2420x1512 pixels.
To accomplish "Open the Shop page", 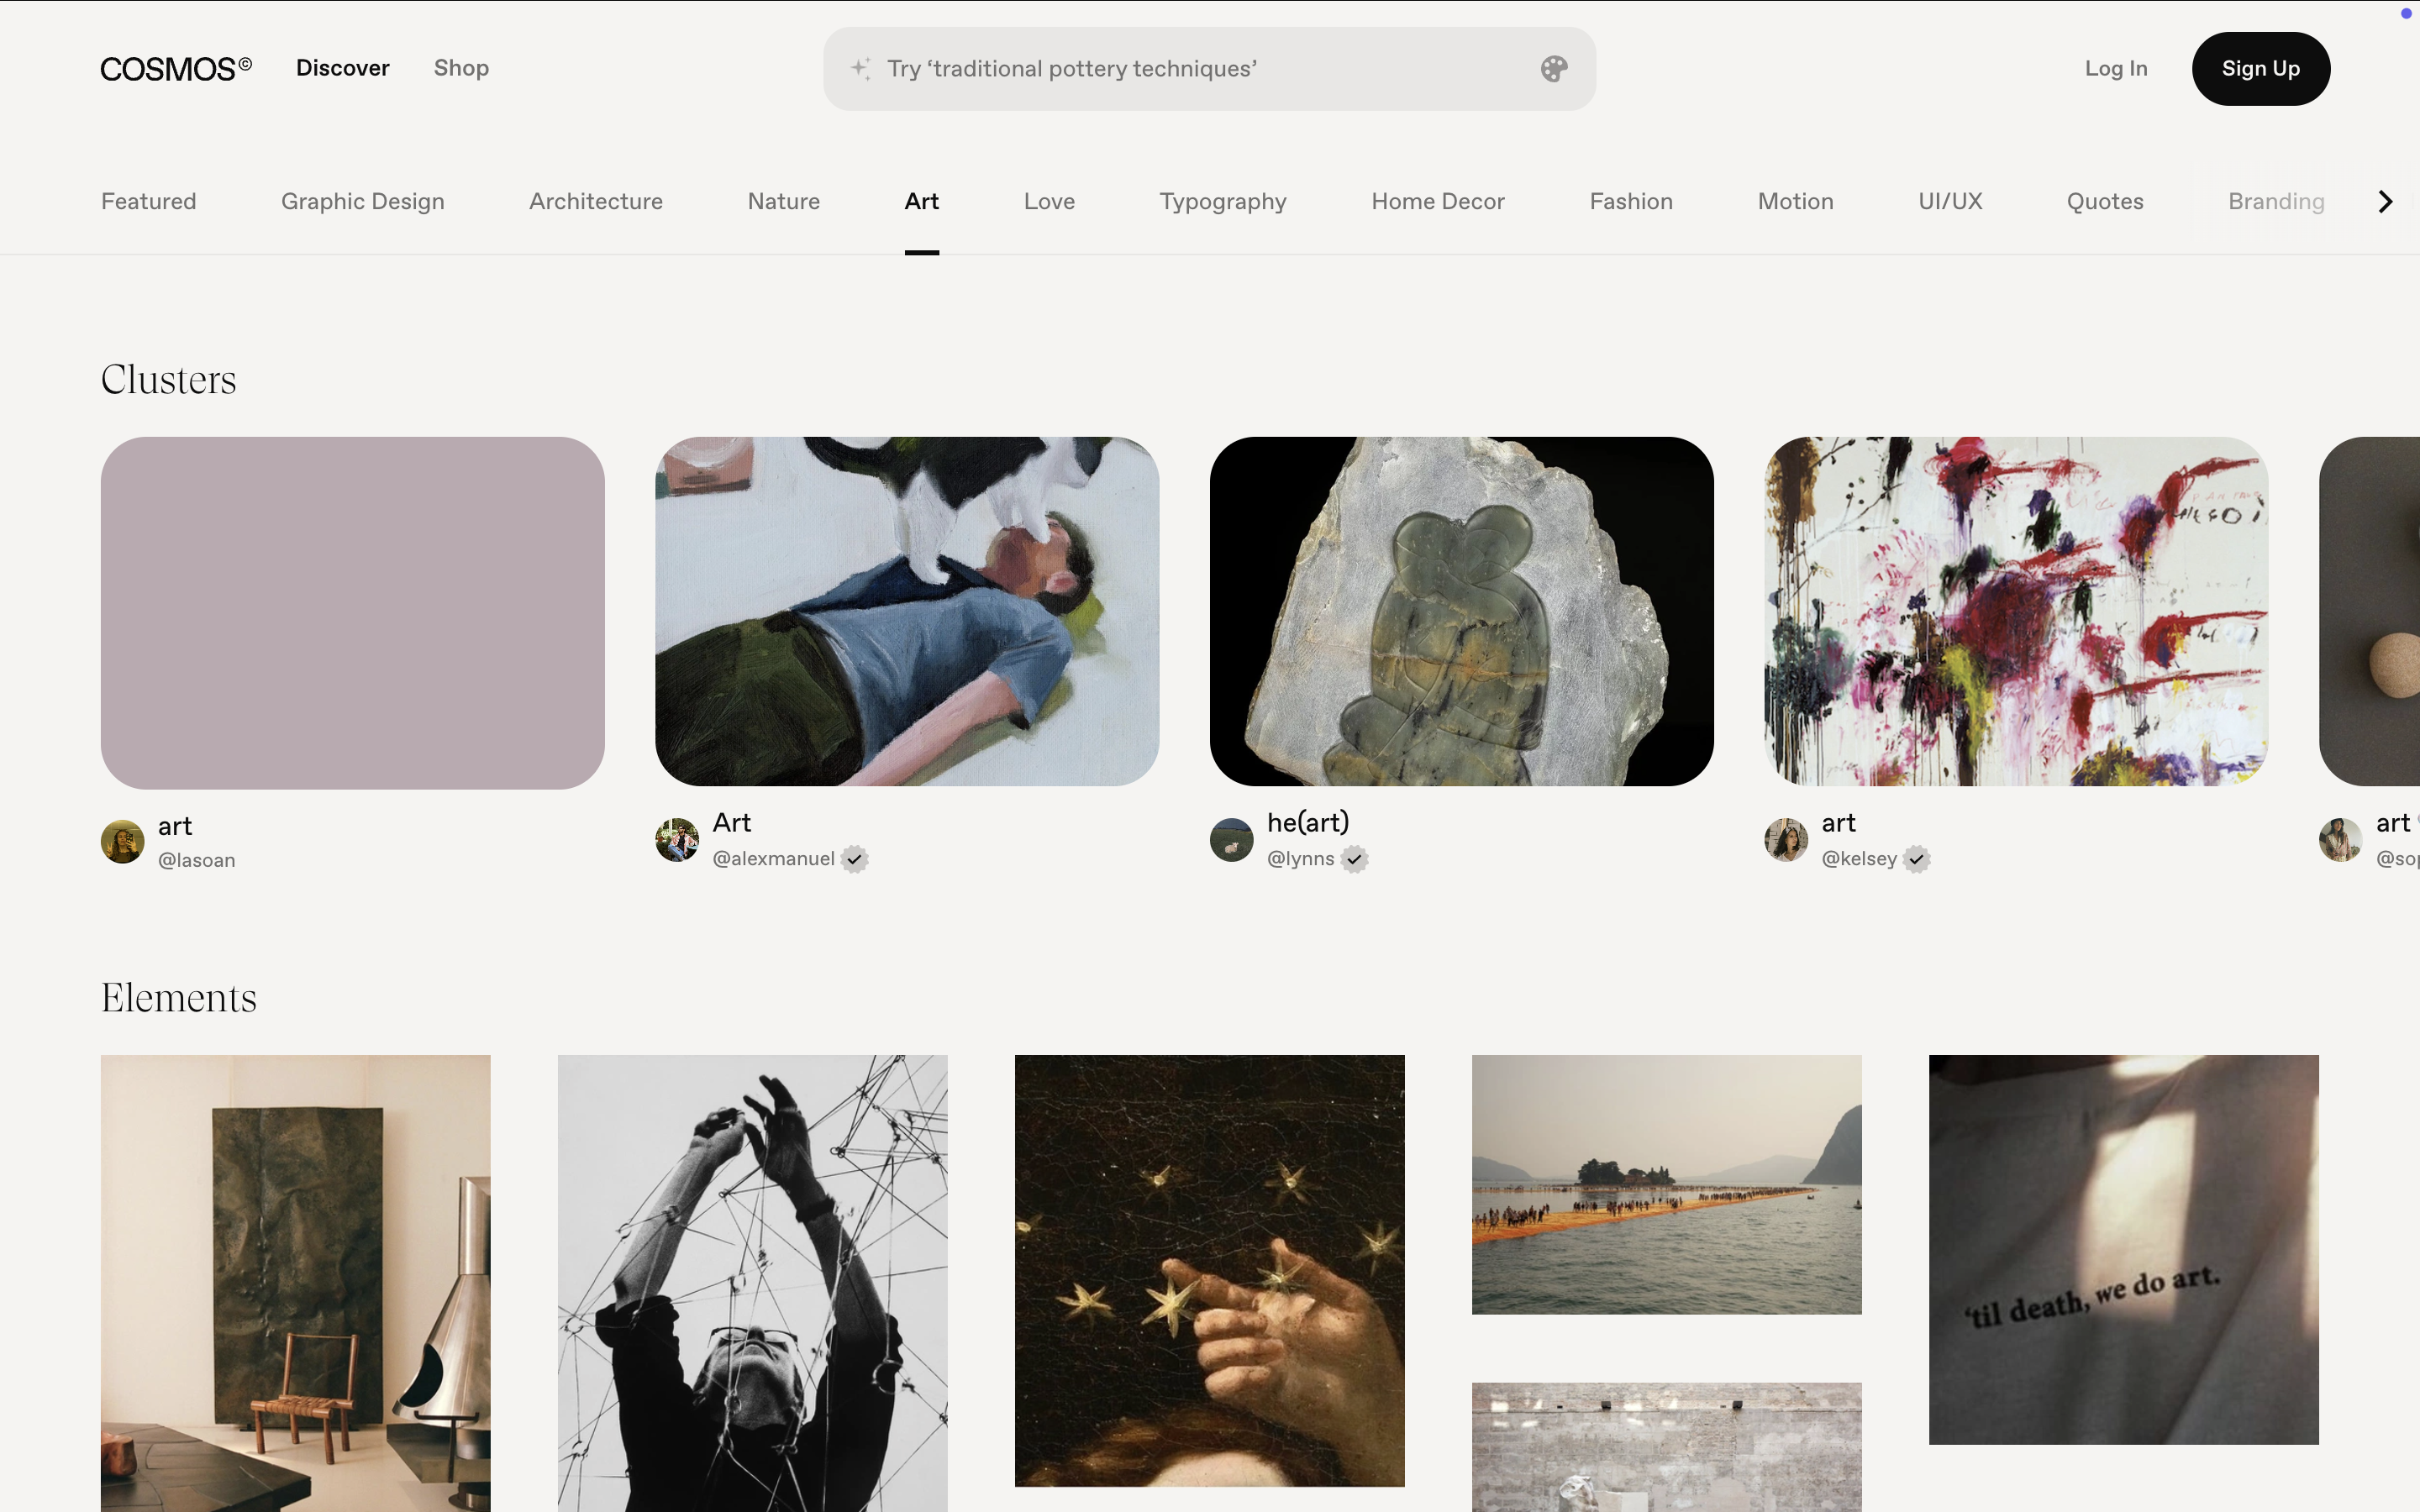I will tap(461, 68).
